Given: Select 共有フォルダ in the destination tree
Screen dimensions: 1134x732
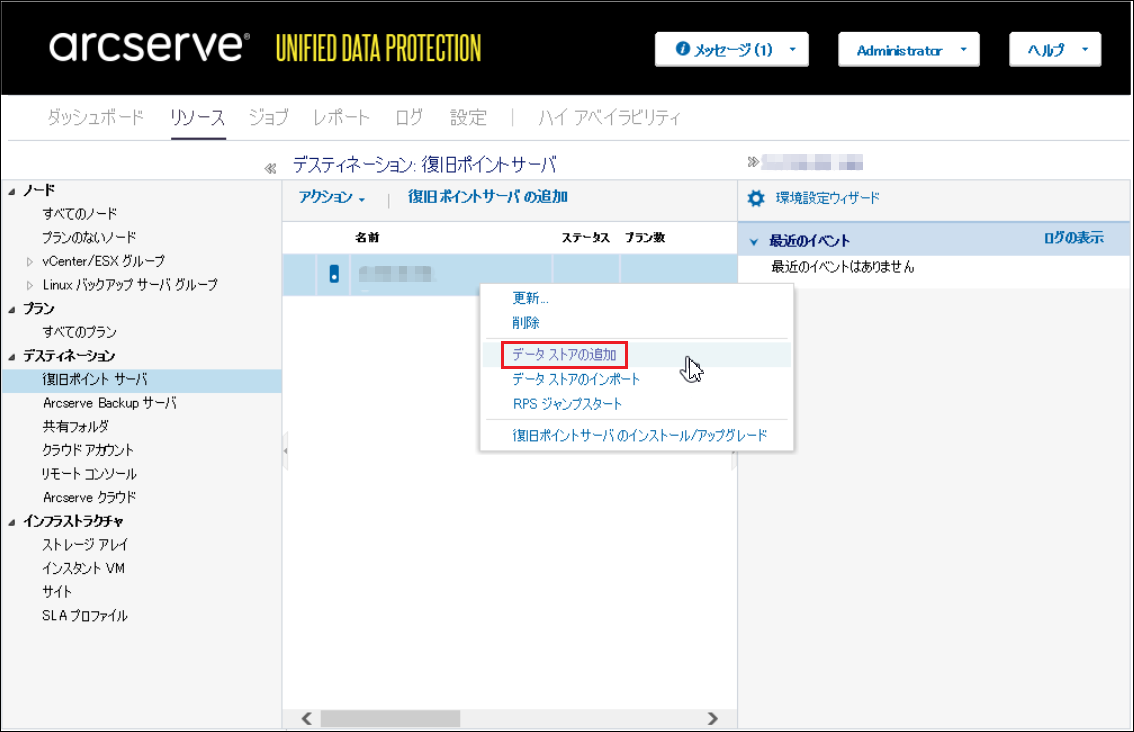Looking at the screenshot, I should click(76, 427).
